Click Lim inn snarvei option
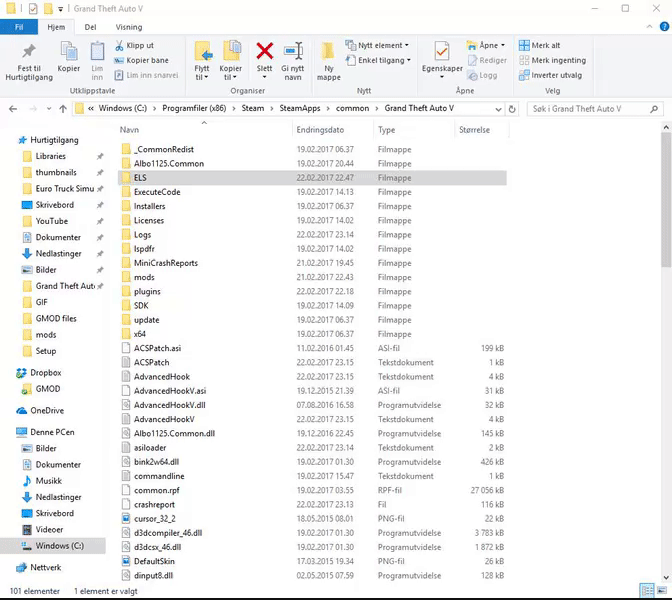This screenshot has width=672, height=600. point(146,75)
